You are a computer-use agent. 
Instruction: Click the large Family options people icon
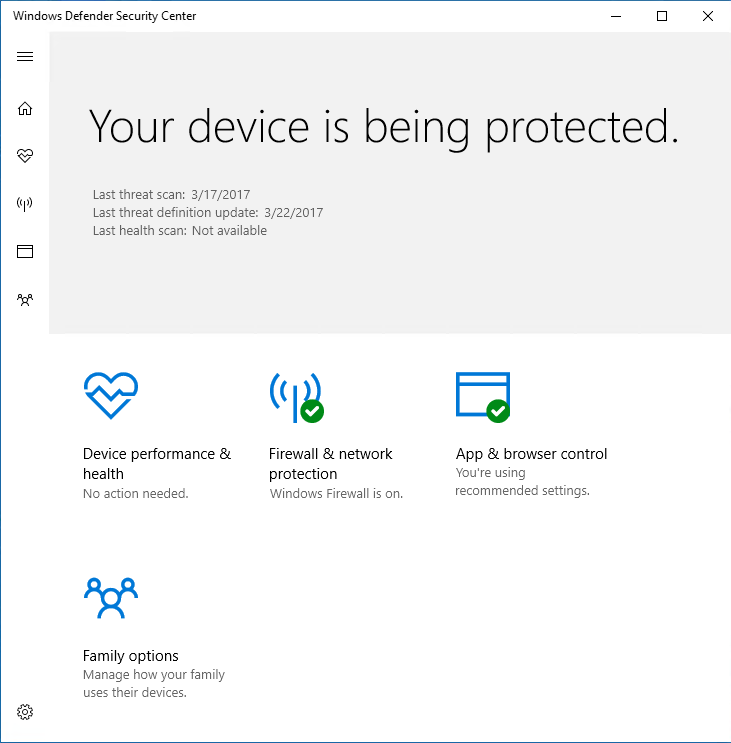coord(110,599)
